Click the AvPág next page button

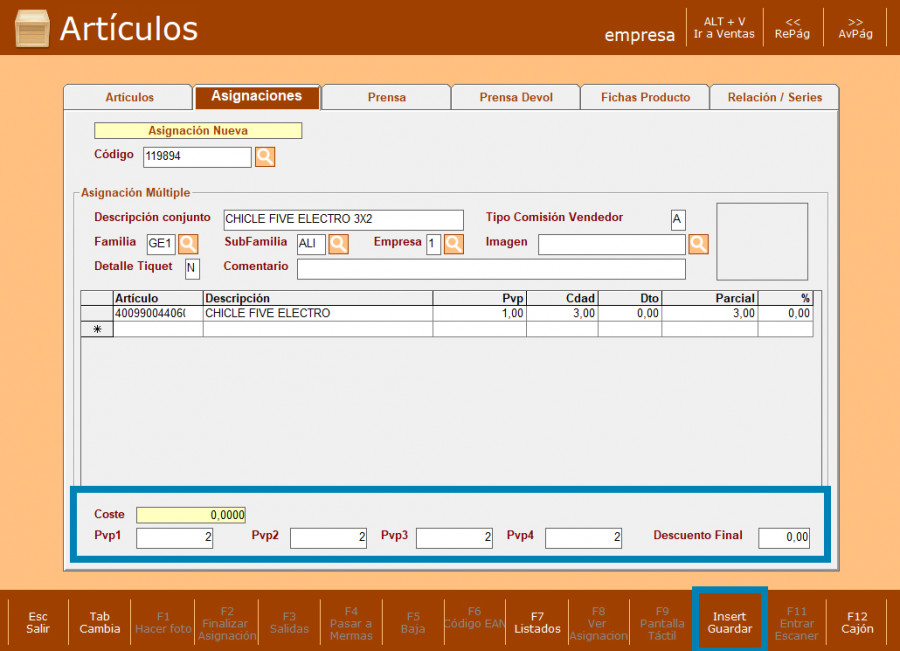(855, 27)
